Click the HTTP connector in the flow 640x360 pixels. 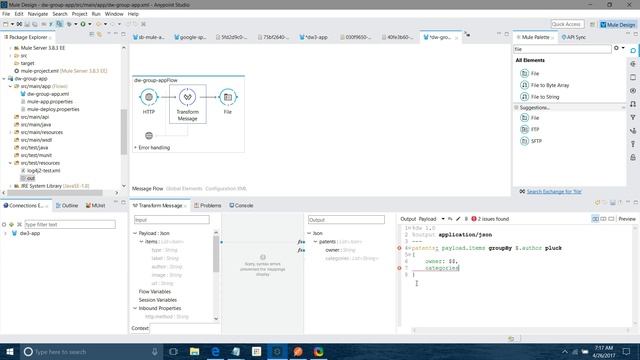(149, 97)
